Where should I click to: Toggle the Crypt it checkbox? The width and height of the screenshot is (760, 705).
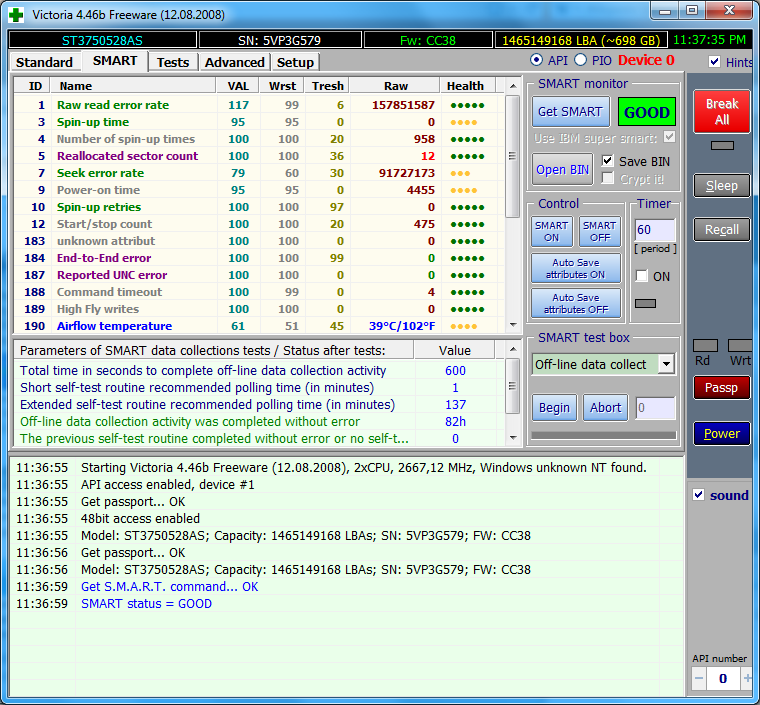point(607,178)
